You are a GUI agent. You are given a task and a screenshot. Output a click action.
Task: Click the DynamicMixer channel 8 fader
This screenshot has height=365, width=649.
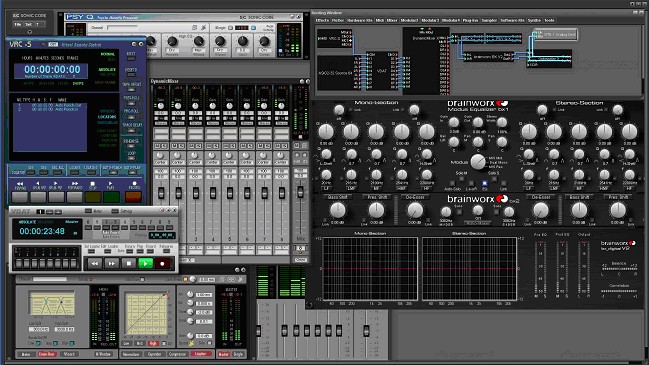coord(282,193)
